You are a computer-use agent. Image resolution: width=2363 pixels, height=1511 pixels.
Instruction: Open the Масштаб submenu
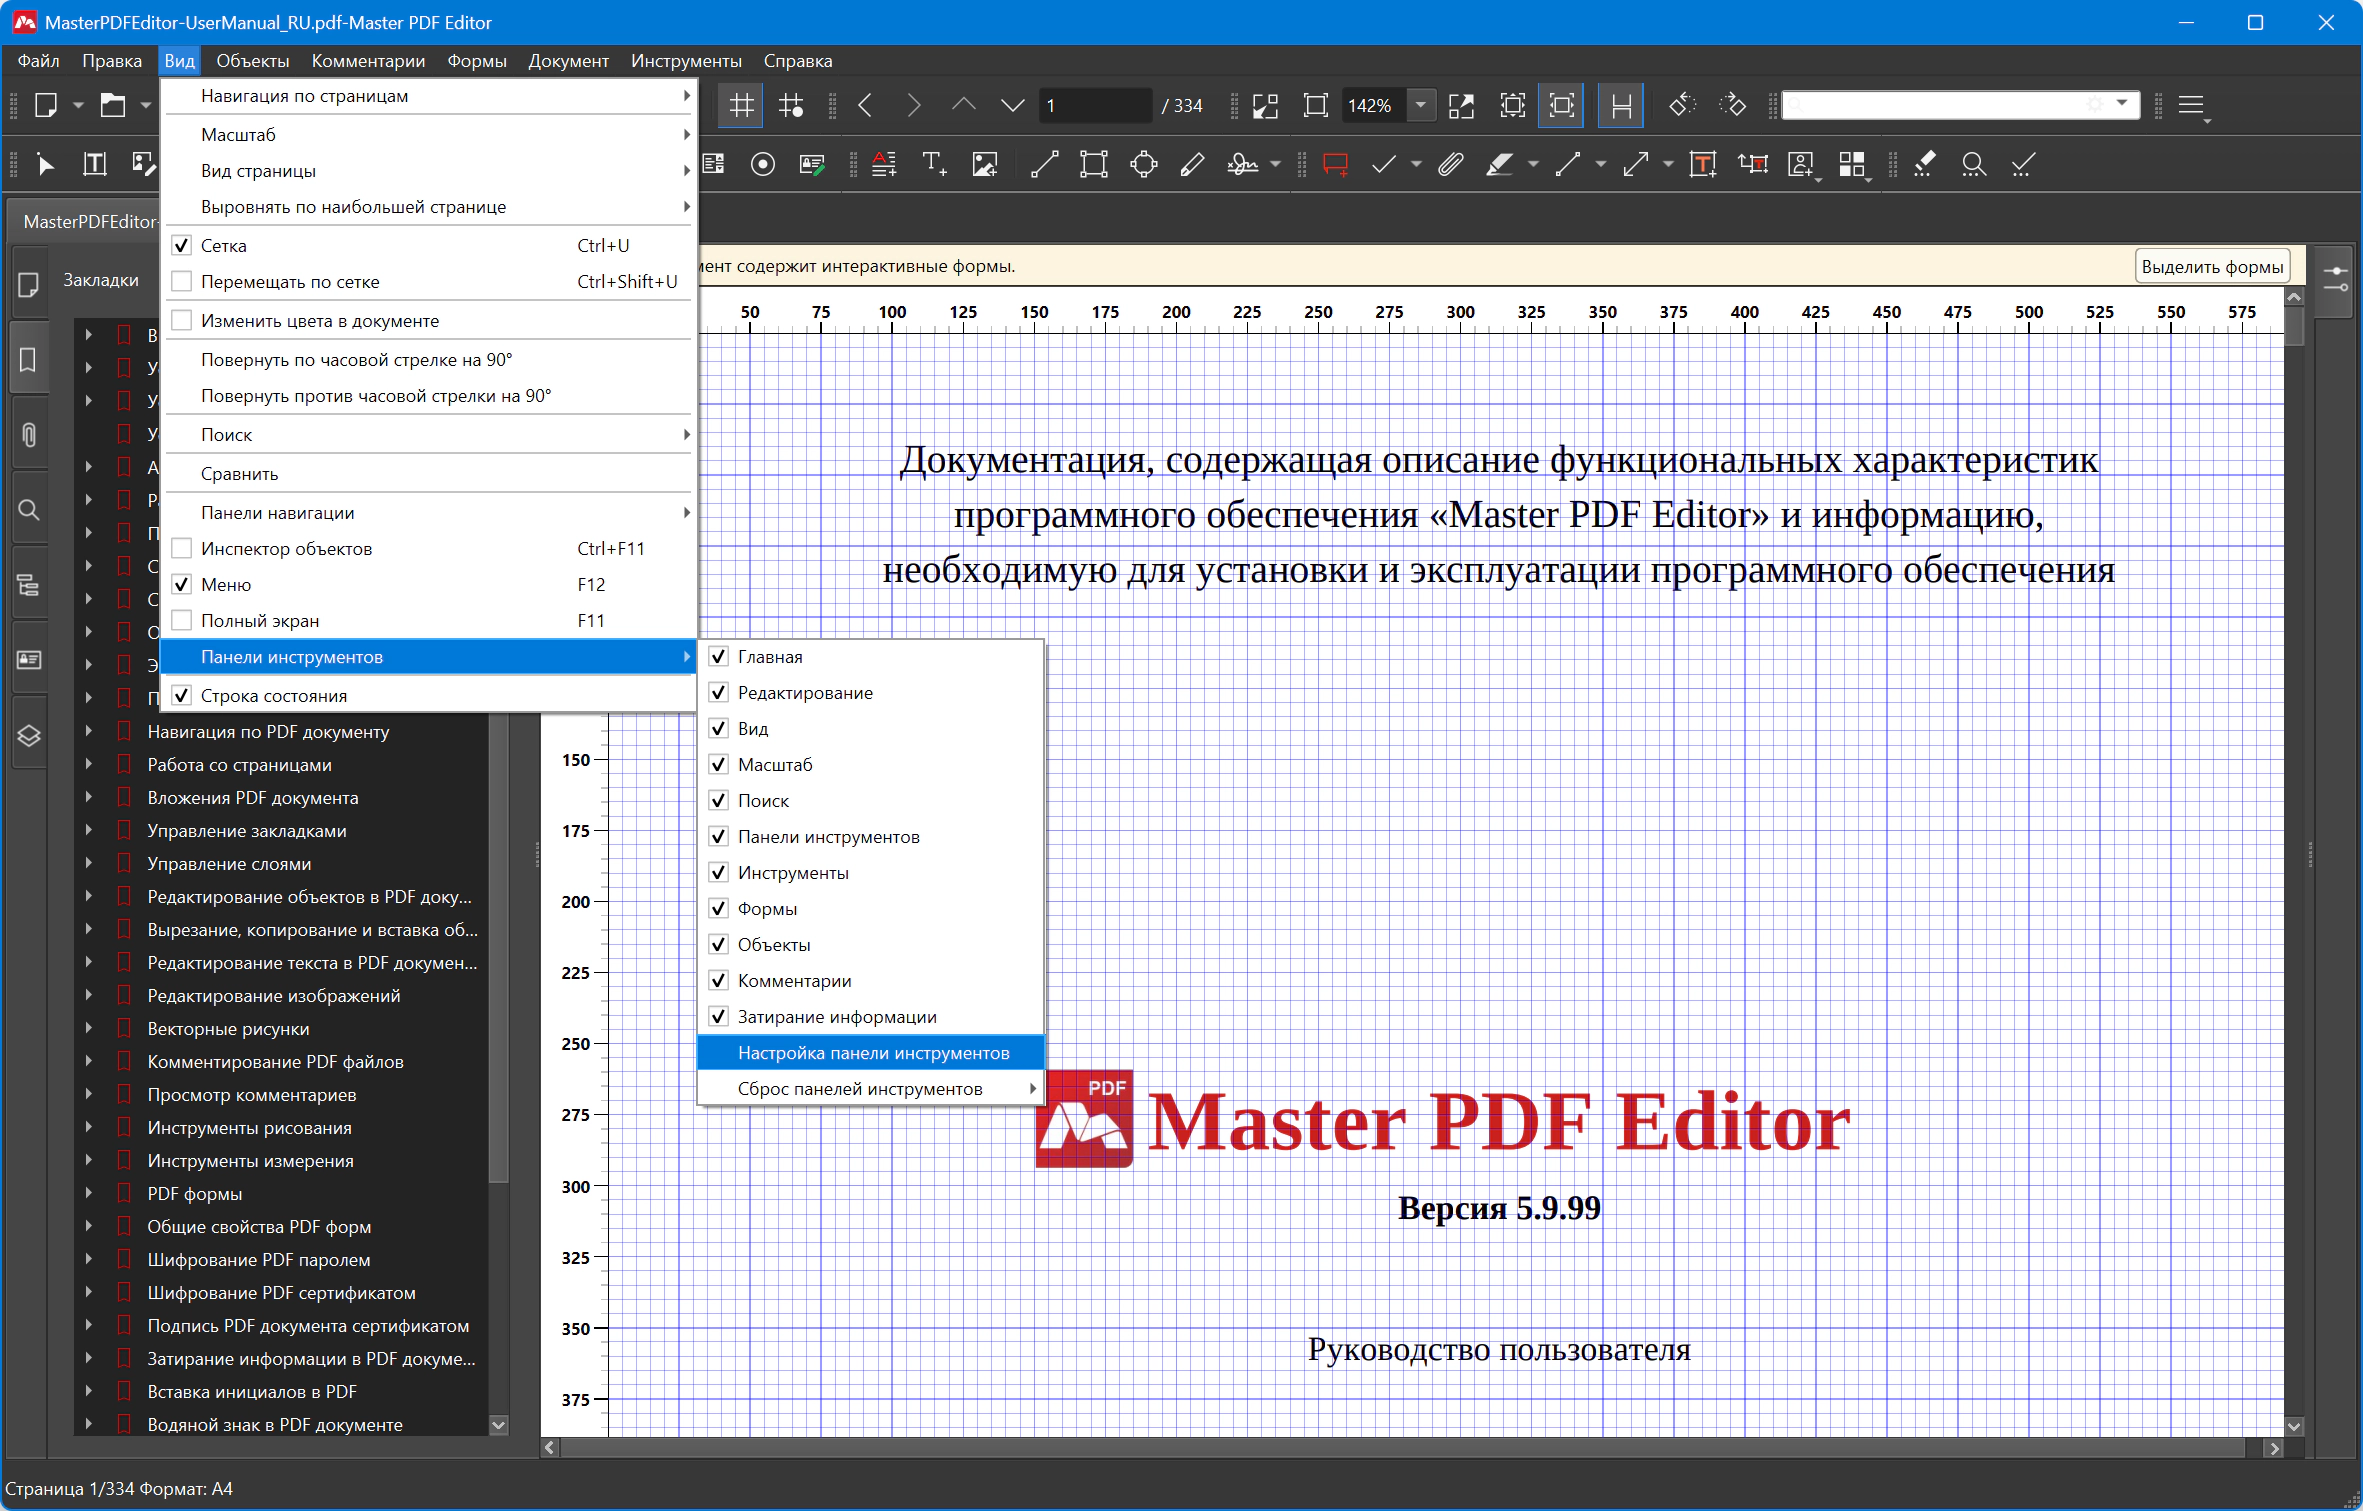[x=428, y=134]
